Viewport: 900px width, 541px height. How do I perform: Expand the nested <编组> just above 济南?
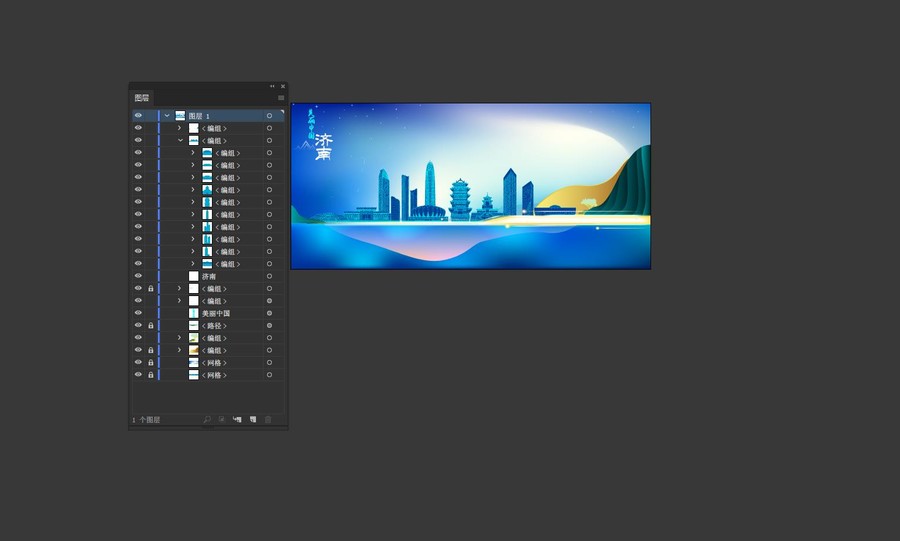pos(193,264)
